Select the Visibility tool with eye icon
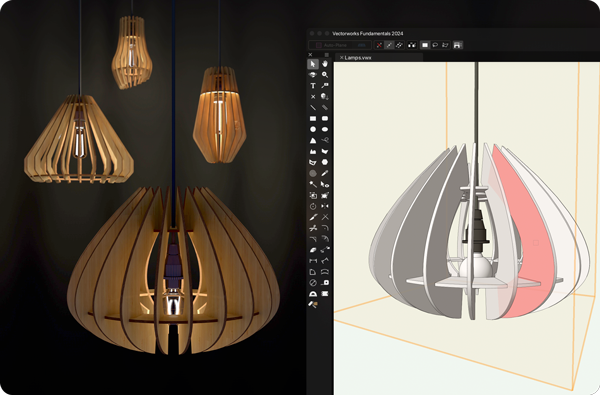This screenshot has width=600, height=395. pos(325,184)
